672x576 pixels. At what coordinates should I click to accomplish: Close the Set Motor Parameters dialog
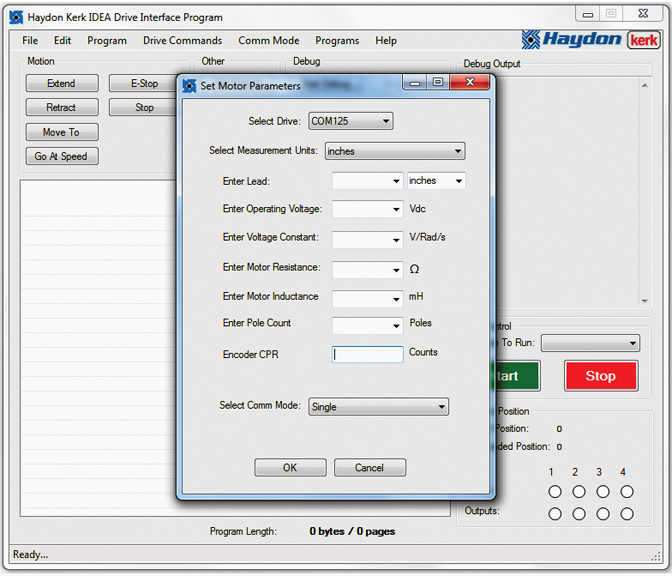point(474,83)
